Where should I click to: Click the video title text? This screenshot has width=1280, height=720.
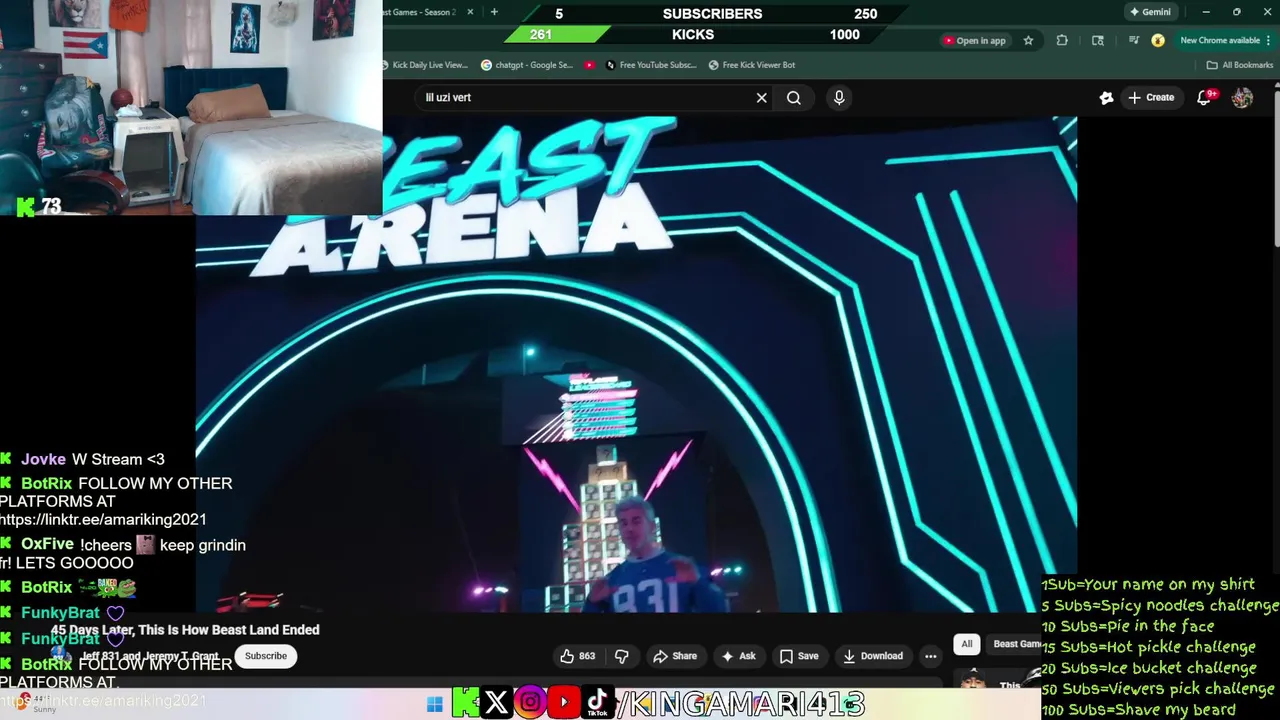coord(185,630)
